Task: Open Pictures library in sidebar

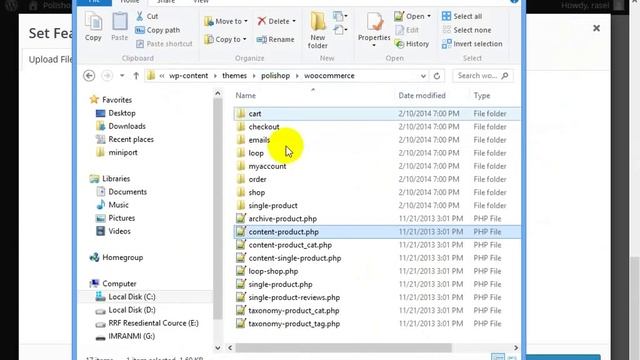Action: tap(116, 218)
